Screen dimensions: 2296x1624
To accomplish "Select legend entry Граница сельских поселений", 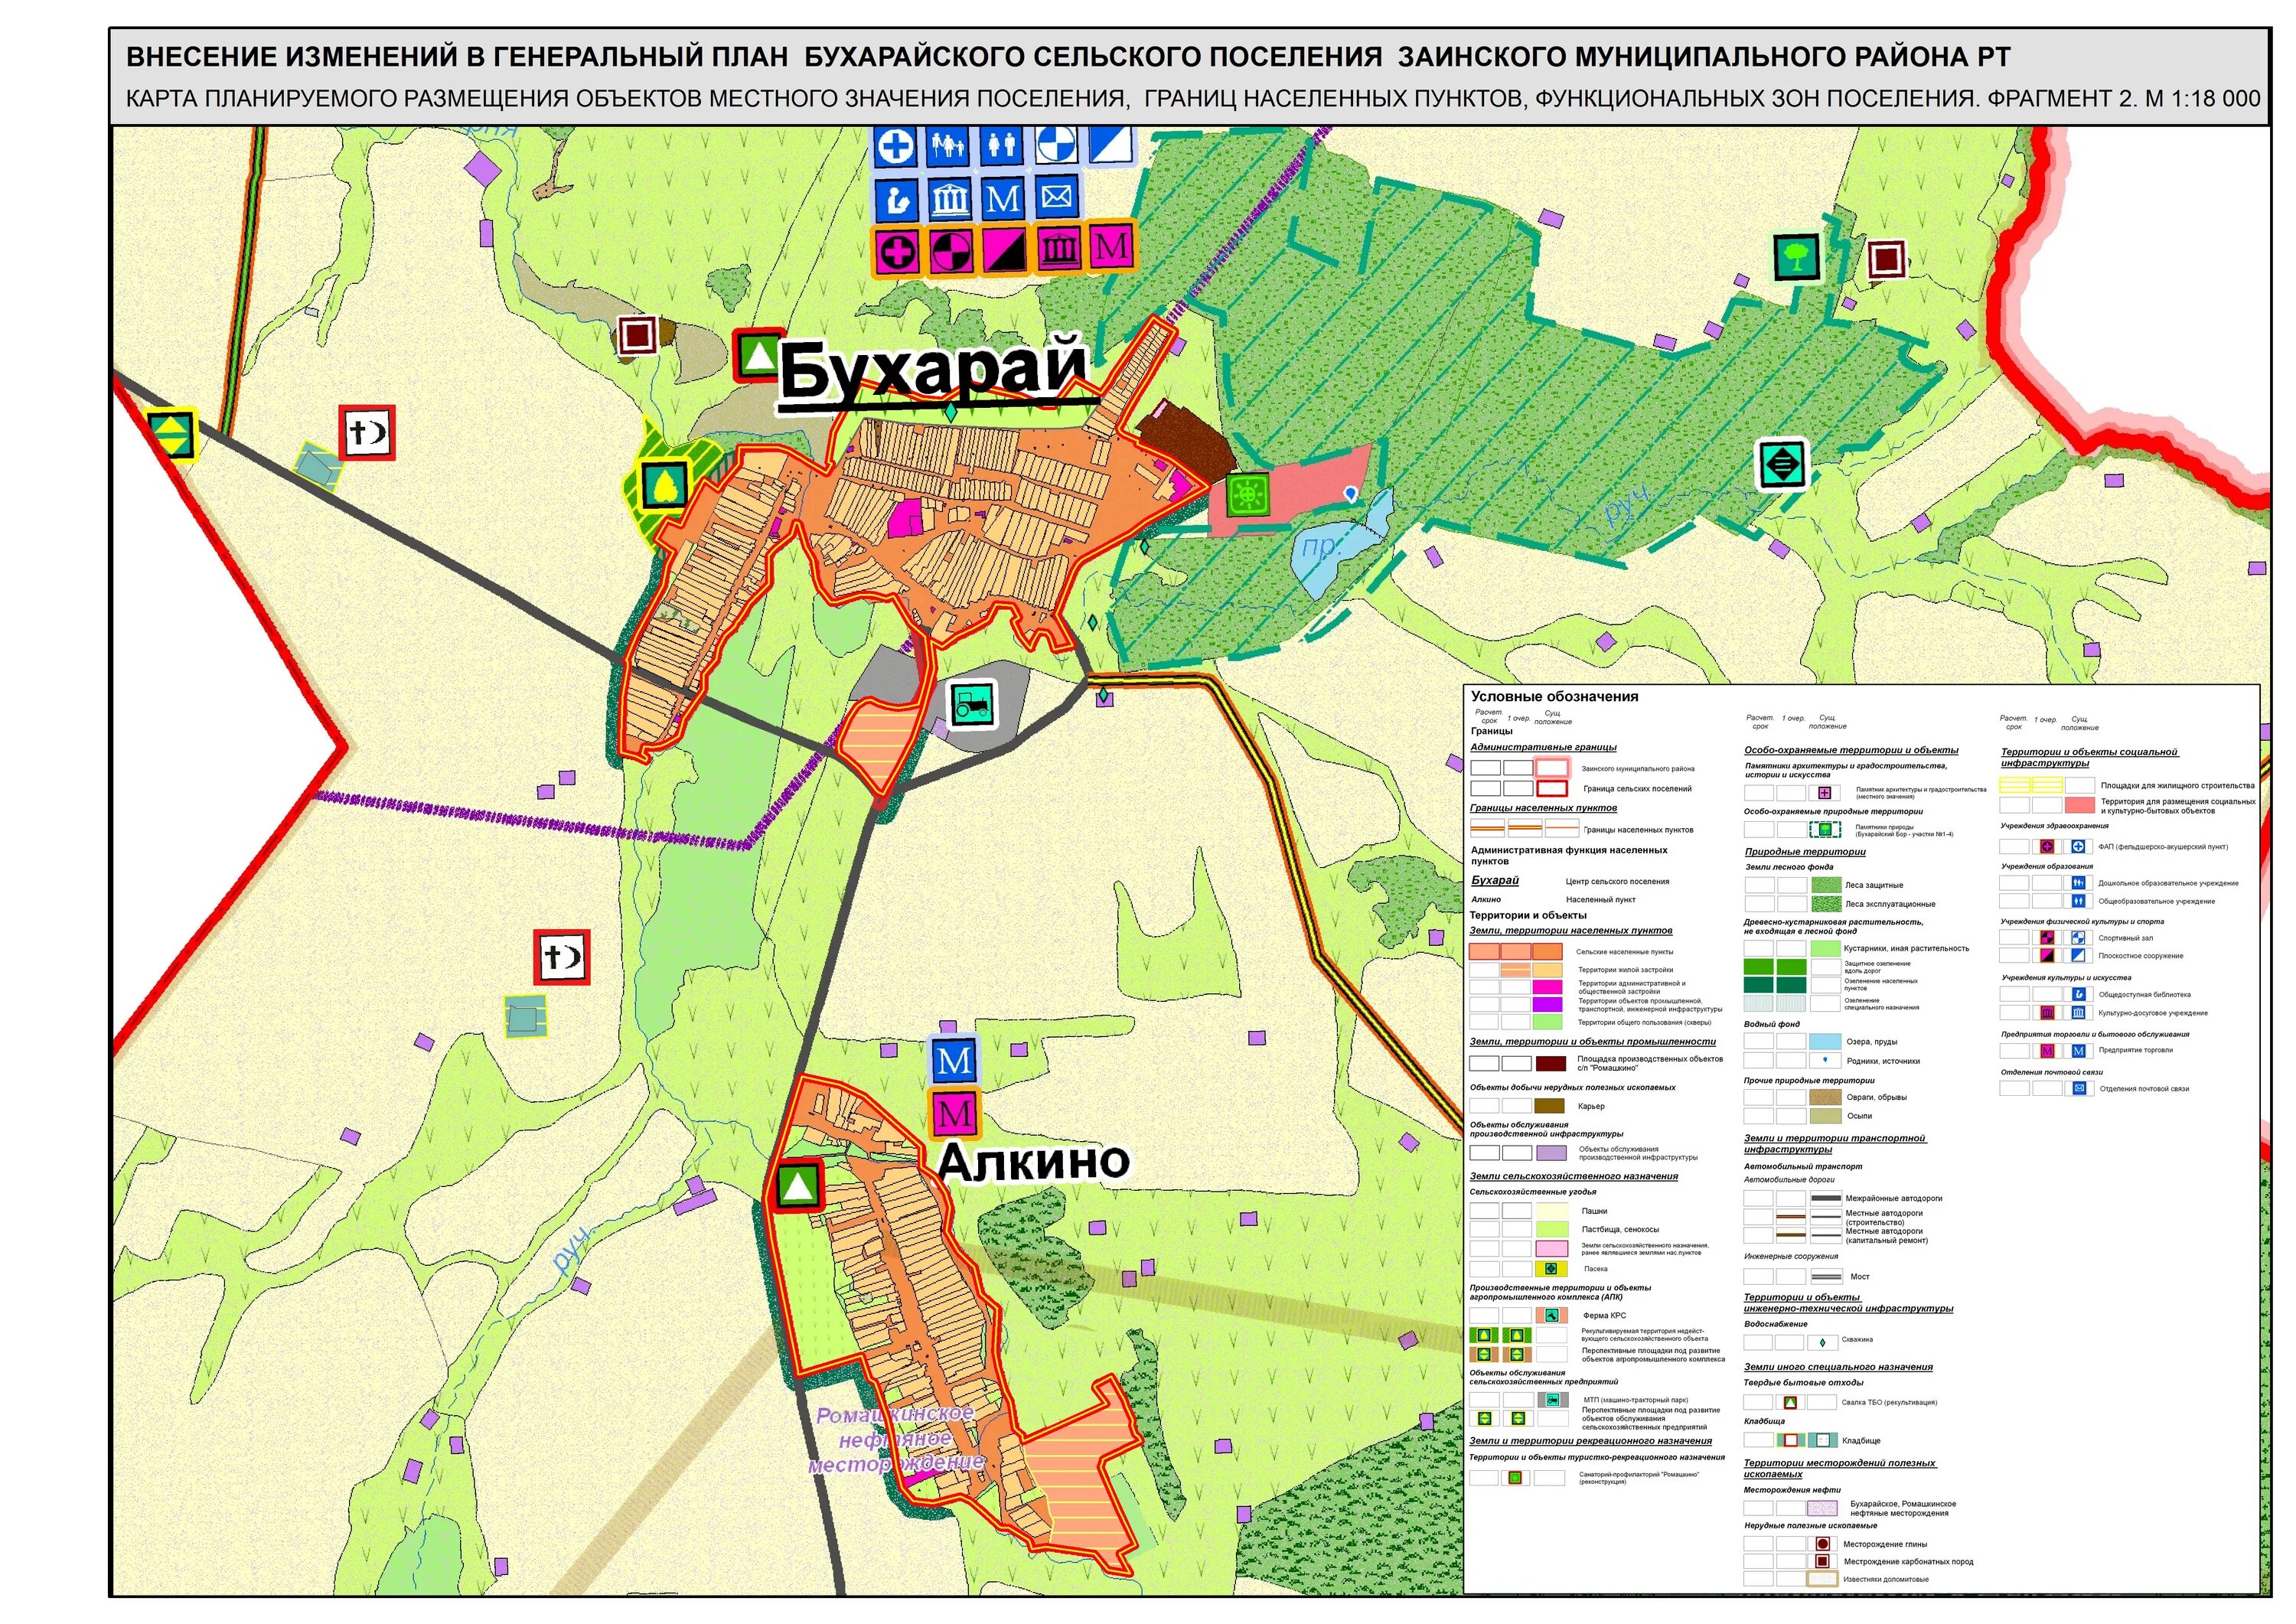I will pos(1637,789).
